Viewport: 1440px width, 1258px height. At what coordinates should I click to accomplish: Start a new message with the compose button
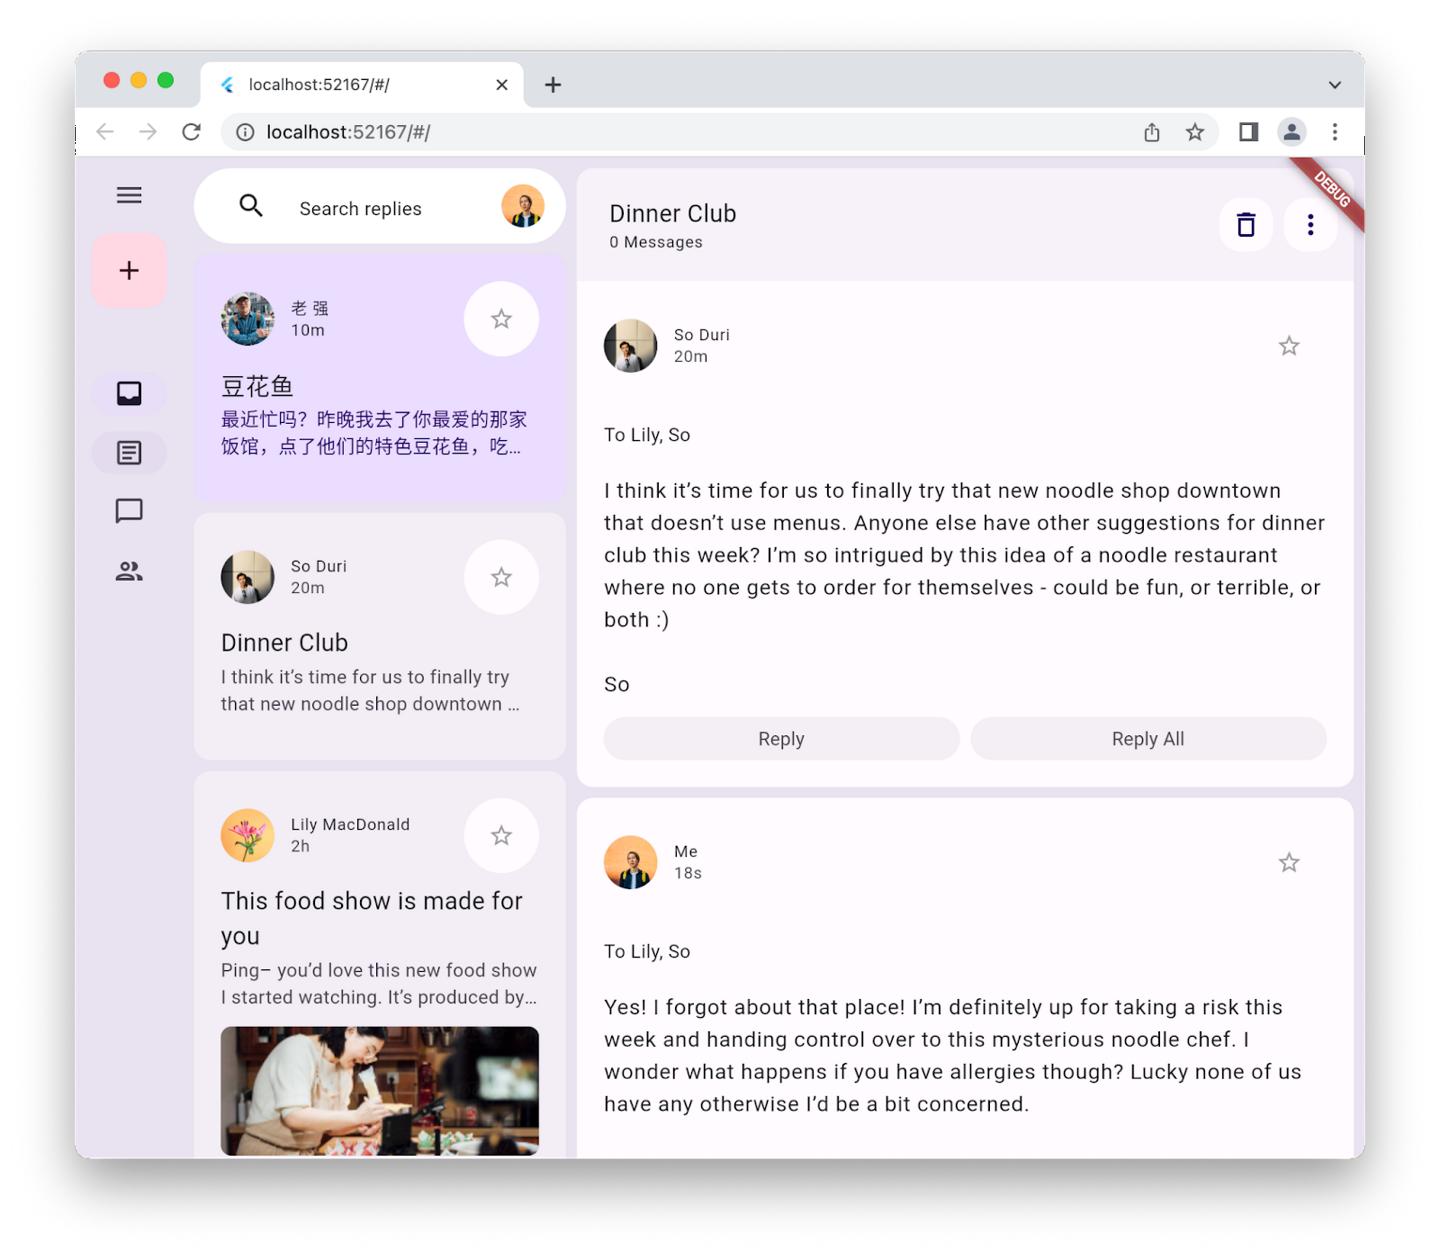[129, 269]
